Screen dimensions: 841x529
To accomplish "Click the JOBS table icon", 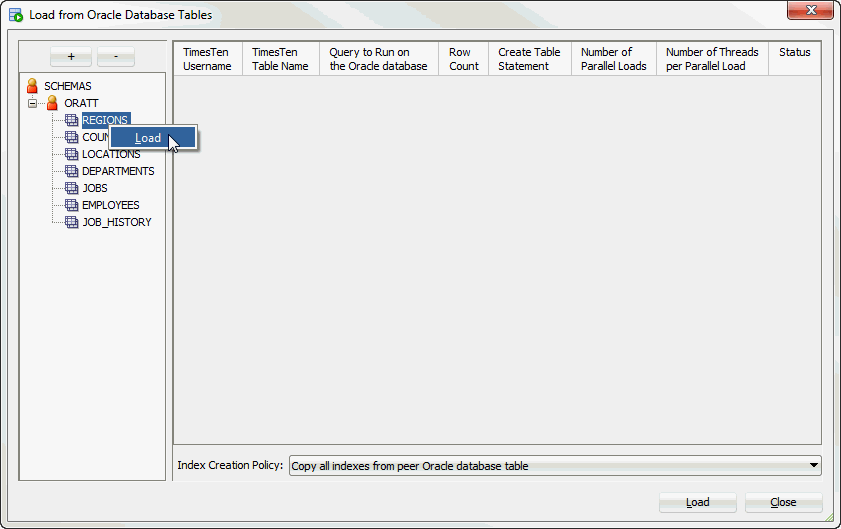I will tap(71, 188).
